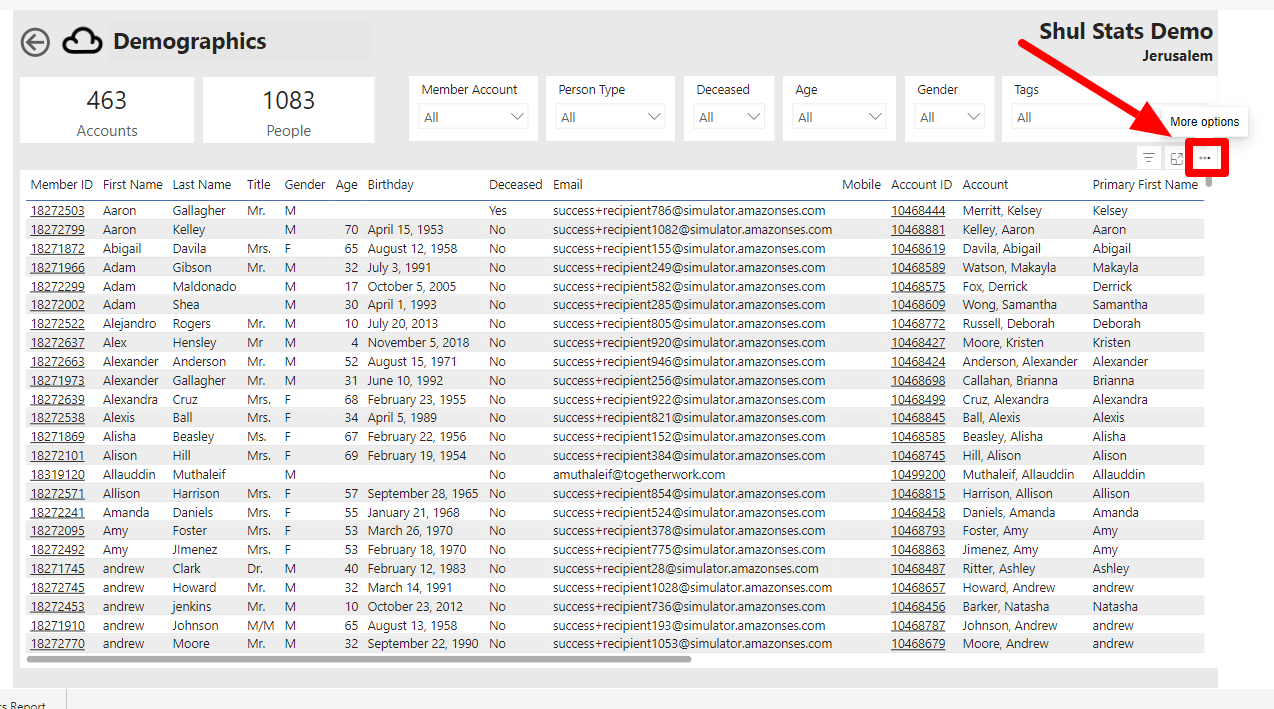Open the Person Type filter dropdown
The width and height of the screenshot is (1274, 709).
(x=611, y=117)
